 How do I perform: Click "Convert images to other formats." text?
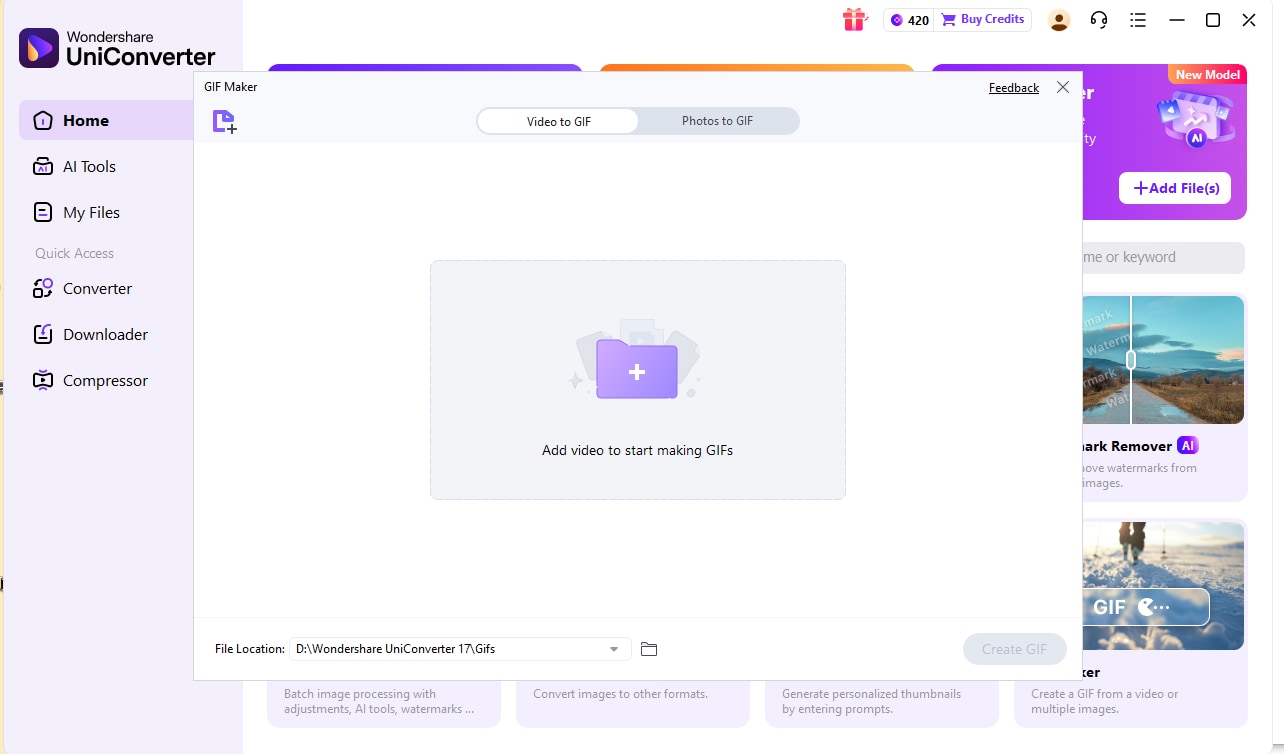pos(621,694)
